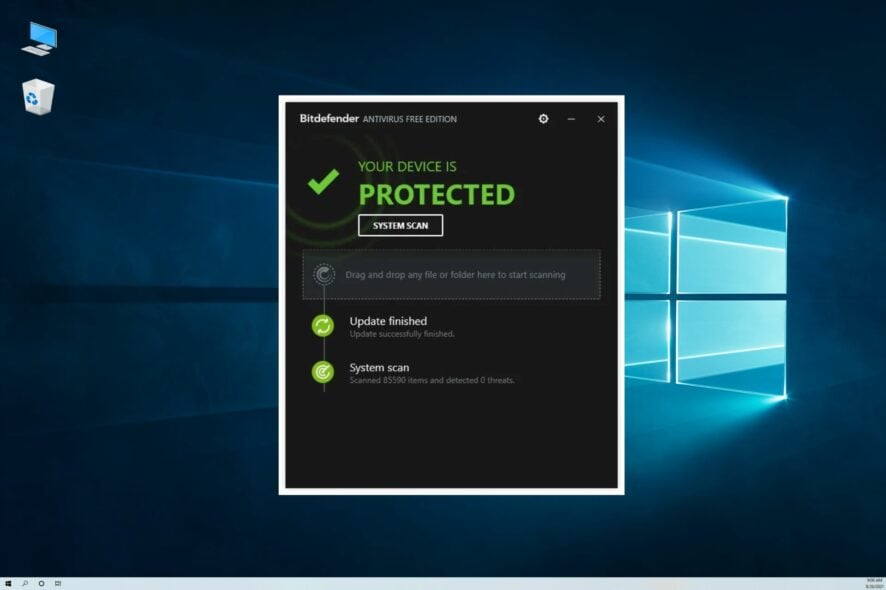The width and height of the screenshot is (886, 590).
Task: Close the Bitdefender window
Action: (x=601, y=119)
